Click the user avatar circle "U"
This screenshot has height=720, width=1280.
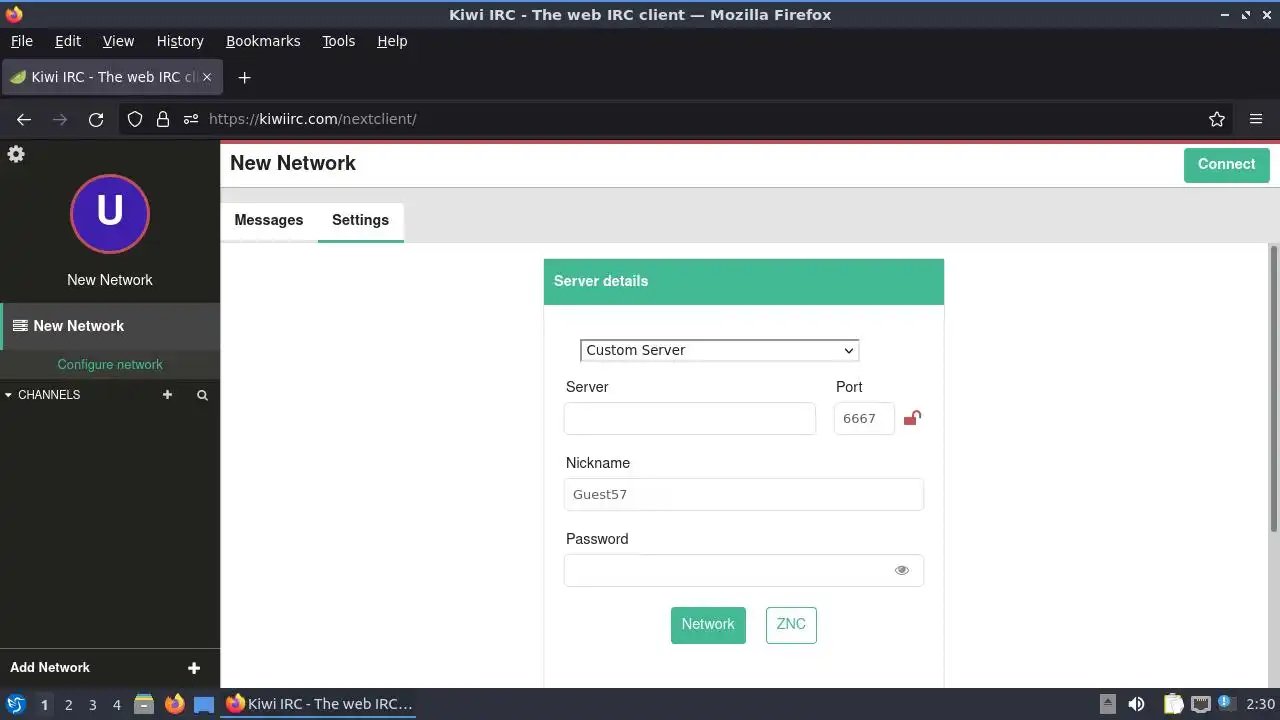tap(110, 213)
